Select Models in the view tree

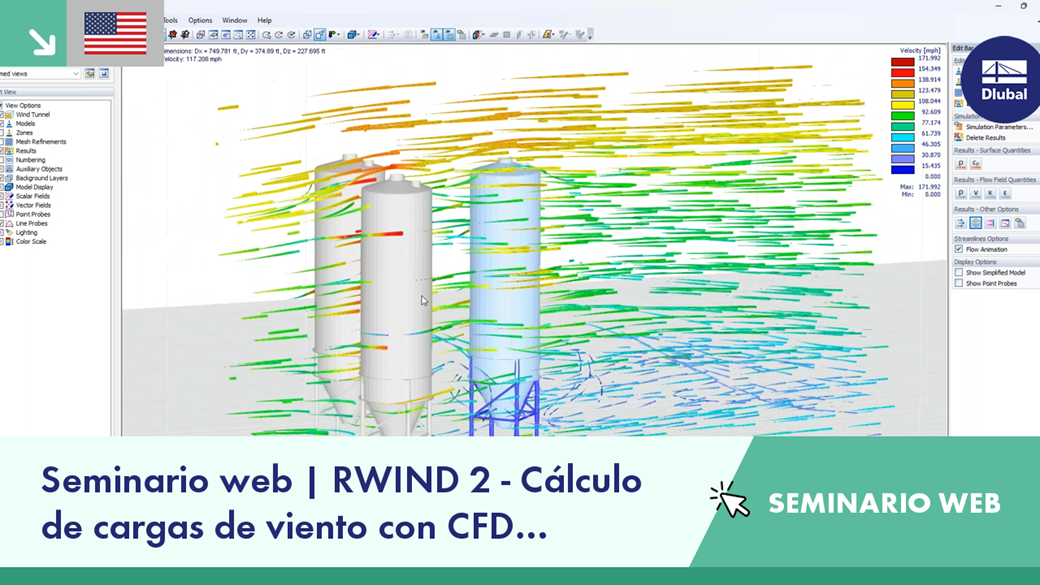tap(25, 123)
